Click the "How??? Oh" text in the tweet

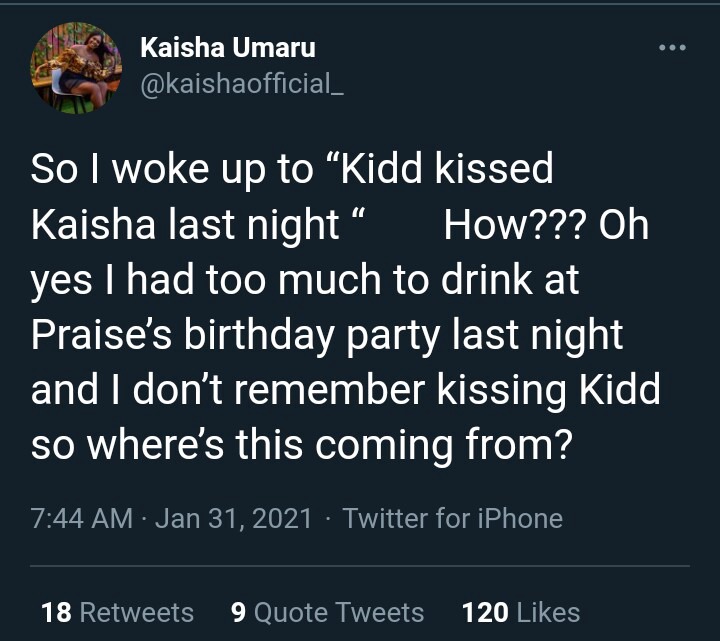[546, 225]
